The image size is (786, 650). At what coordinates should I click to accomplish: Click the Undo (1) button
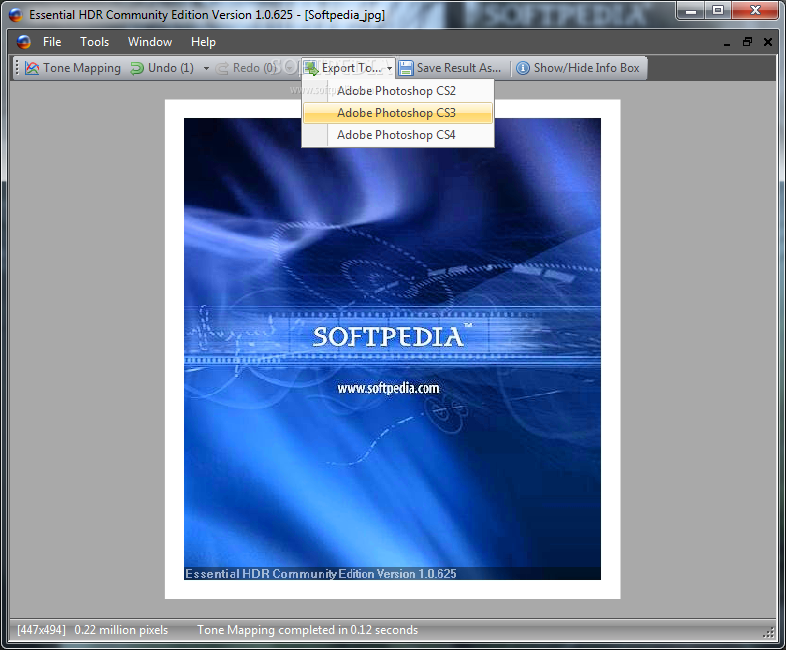click(162, 68)
